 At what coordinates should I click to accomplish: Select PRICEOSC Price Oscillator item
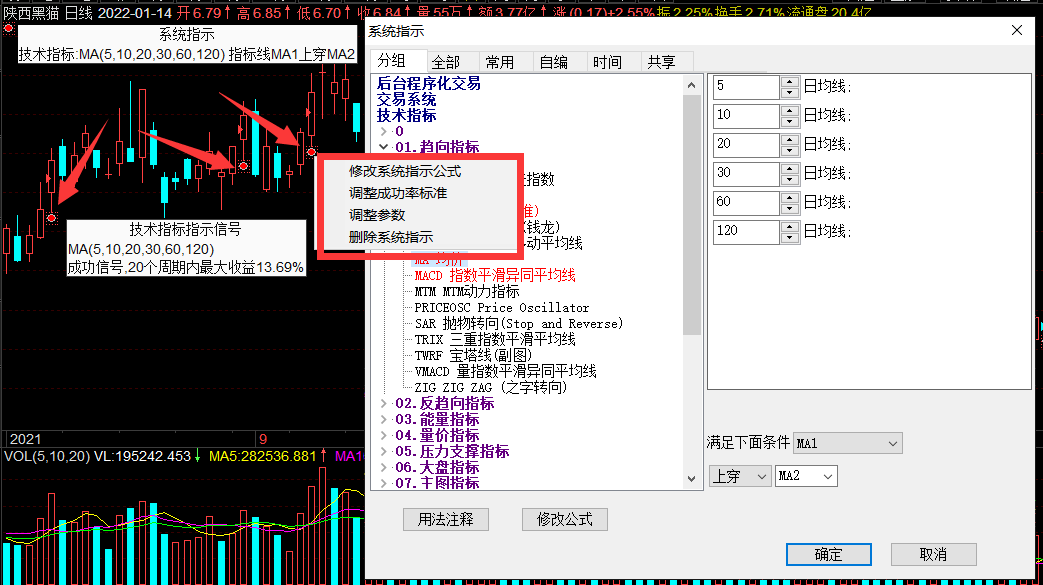(x=502, y=307)
